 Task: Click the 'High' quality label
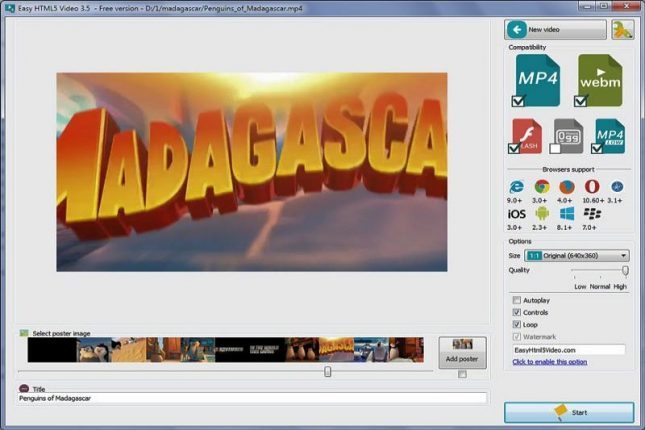[x=620, y=286]
